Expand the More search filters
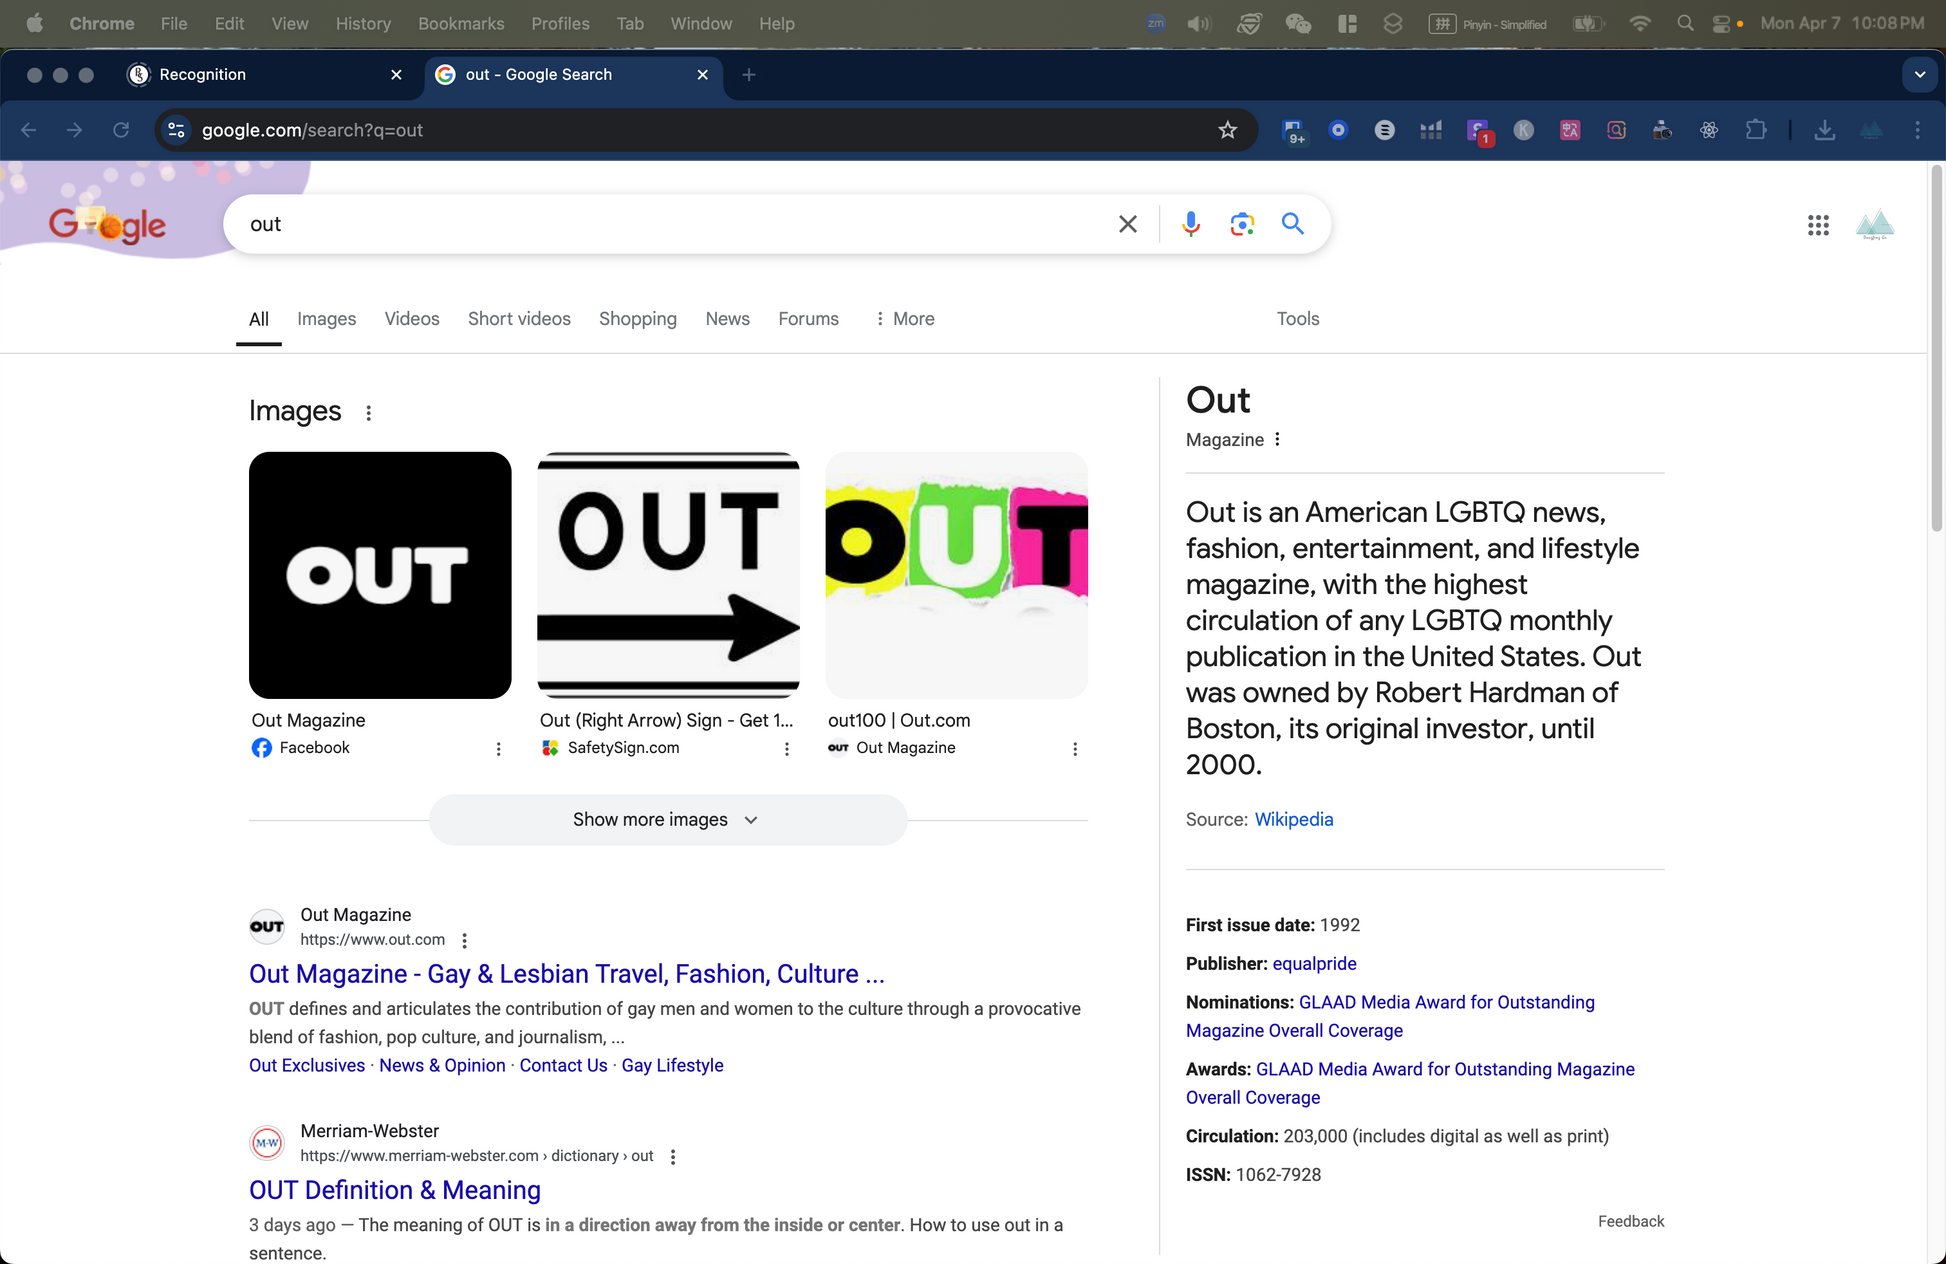 (x=905, y=319)
